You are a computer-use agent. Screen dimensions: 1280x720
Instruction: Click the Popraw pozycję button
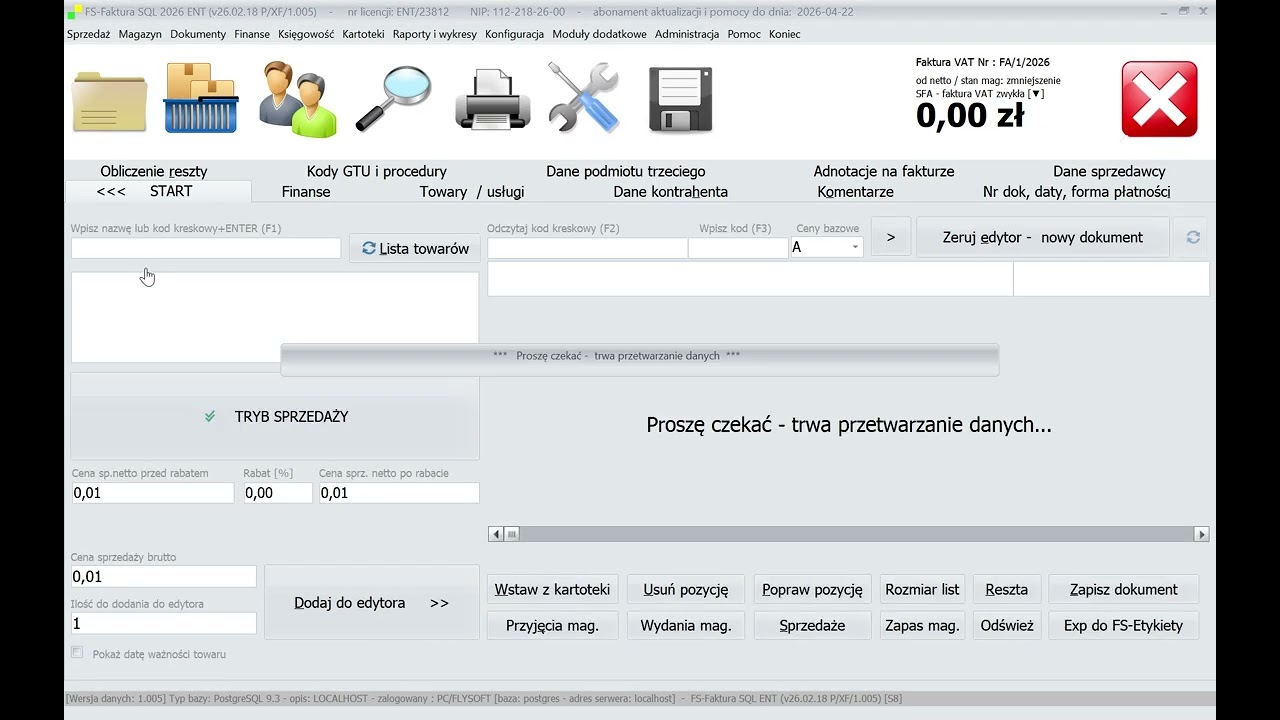812,589
